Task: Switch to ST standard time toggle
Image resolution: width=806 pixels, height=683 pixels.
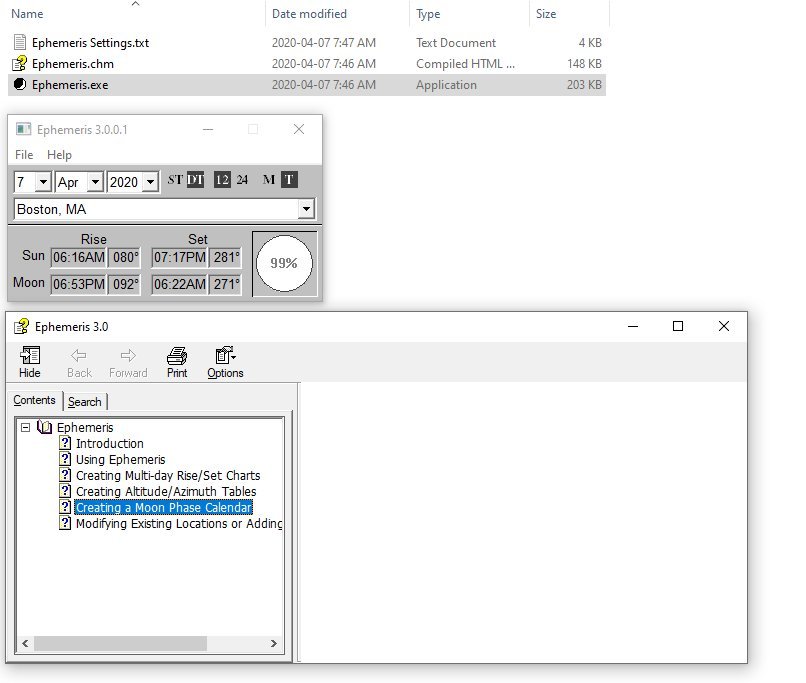Action: (175, 180)
